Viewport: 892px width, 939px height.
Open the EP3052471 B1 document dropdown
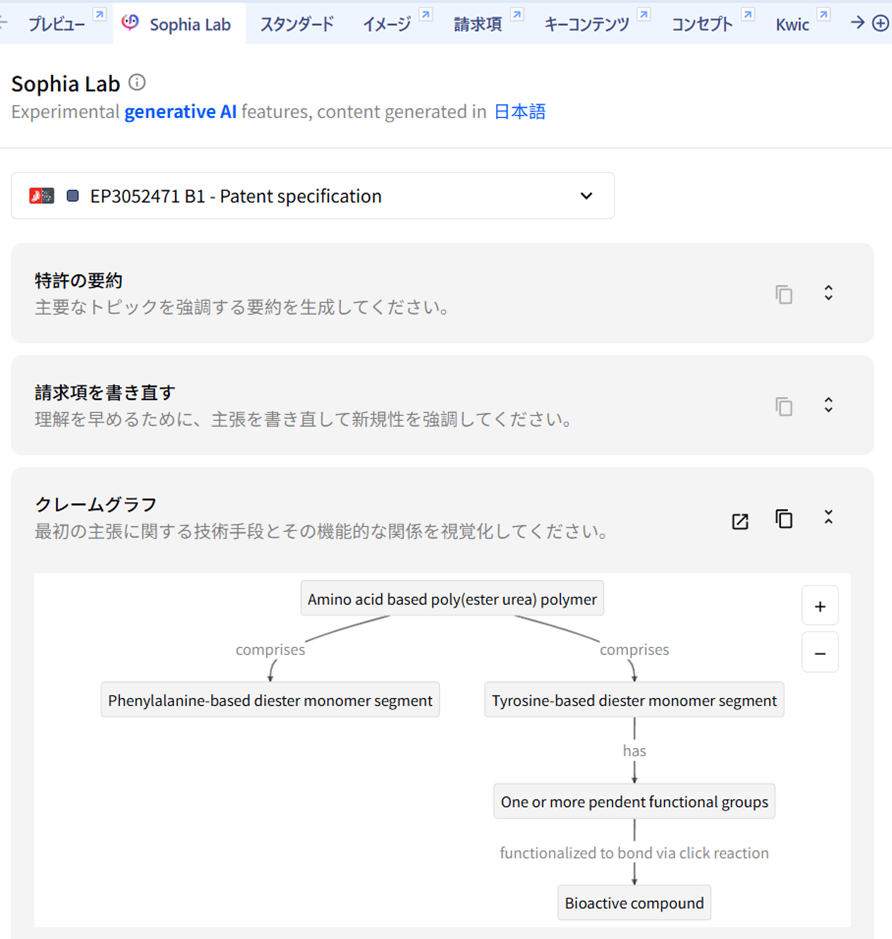click(312, 196)
